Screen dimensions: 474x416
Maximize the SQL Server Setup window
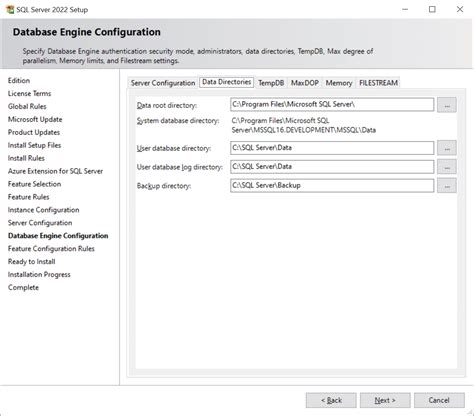click(432, 9)
